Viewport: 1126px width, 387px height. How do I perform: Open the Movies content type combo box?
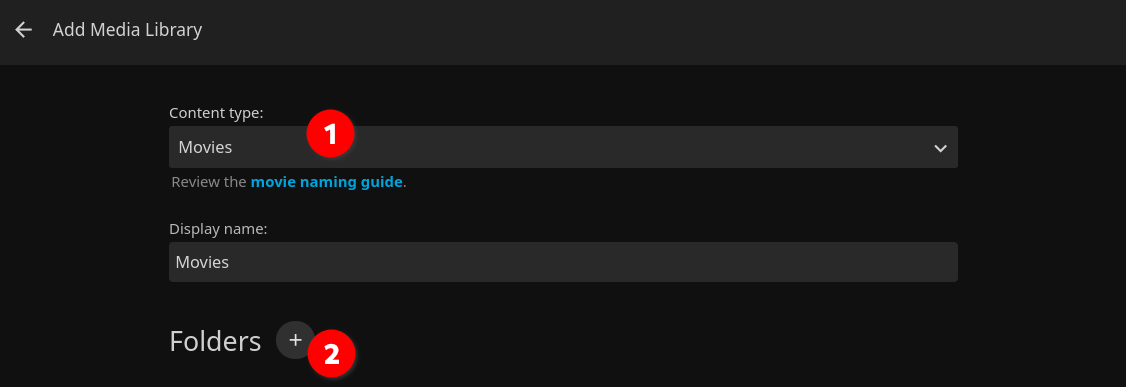pos(563,147)
